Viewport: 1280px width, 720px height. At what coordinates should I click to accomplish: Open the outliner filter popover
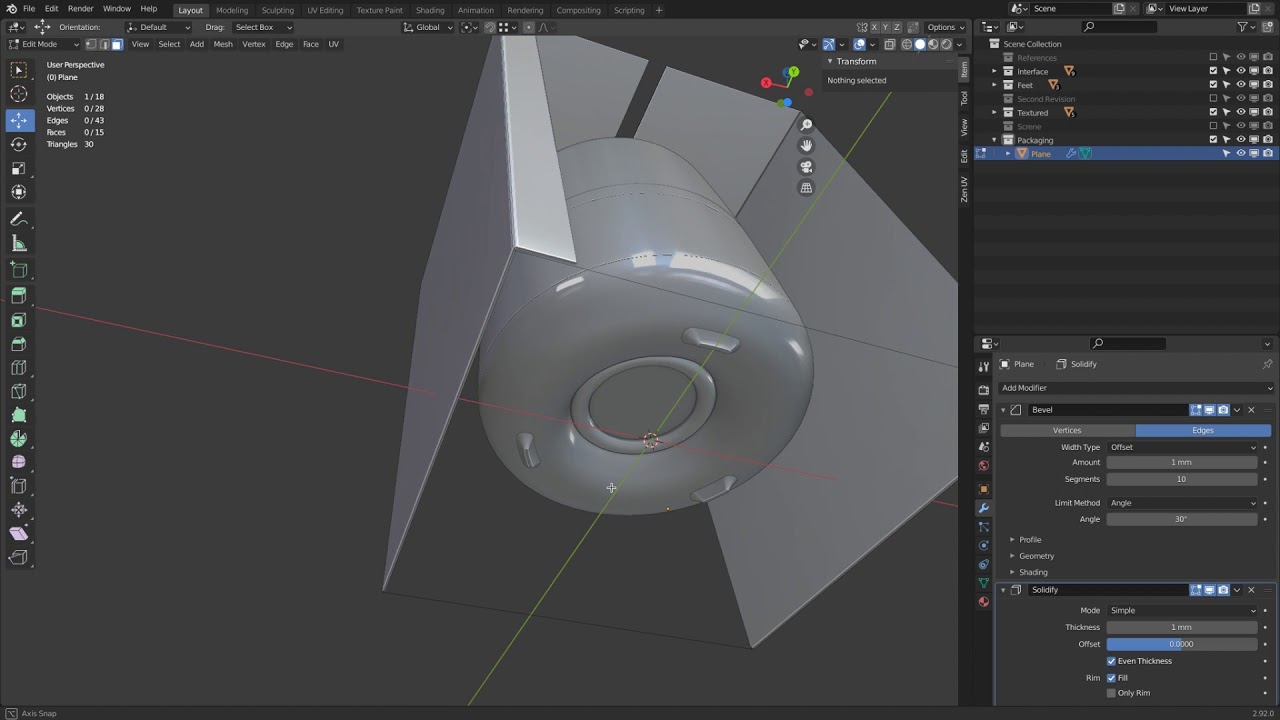[x=1244, y=27]
